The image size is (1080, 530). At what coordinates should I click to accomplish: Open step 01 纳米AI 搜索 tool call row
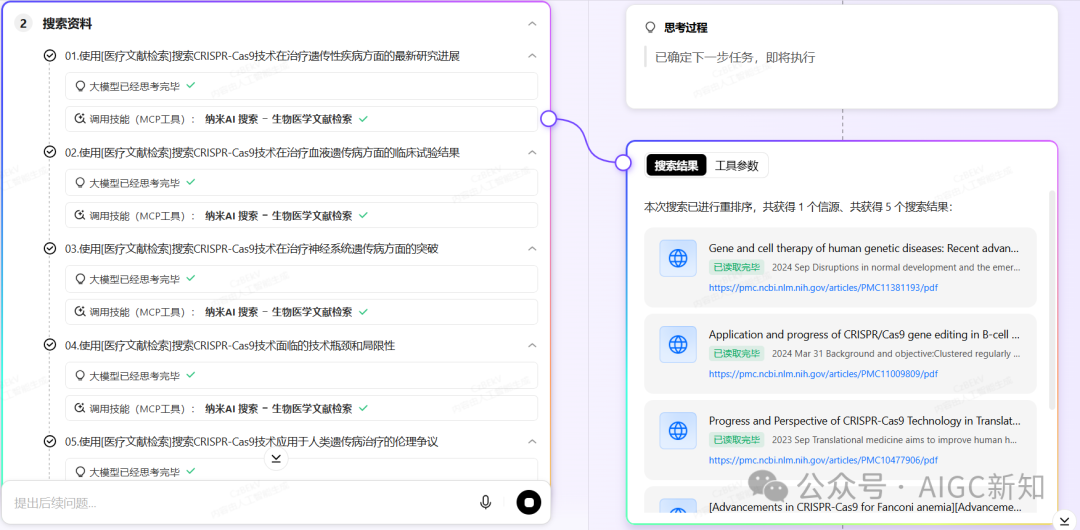coord(302,119)
